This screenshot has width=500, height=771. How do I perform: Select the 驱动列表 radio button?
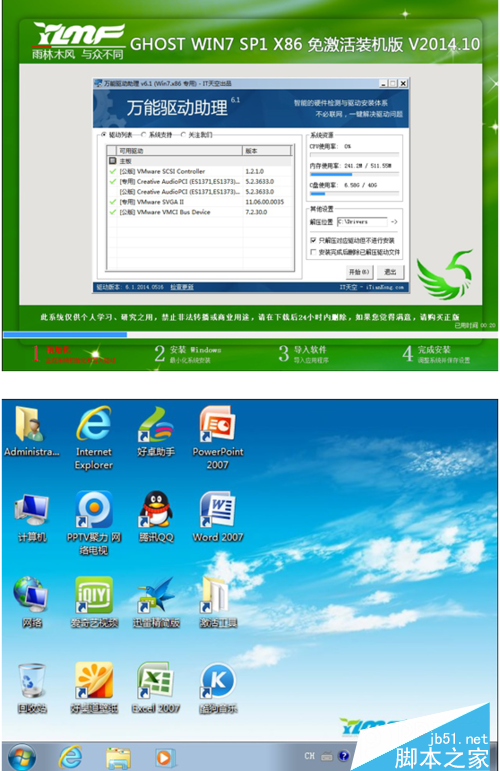pyautogui.click(x=104, y=135)
